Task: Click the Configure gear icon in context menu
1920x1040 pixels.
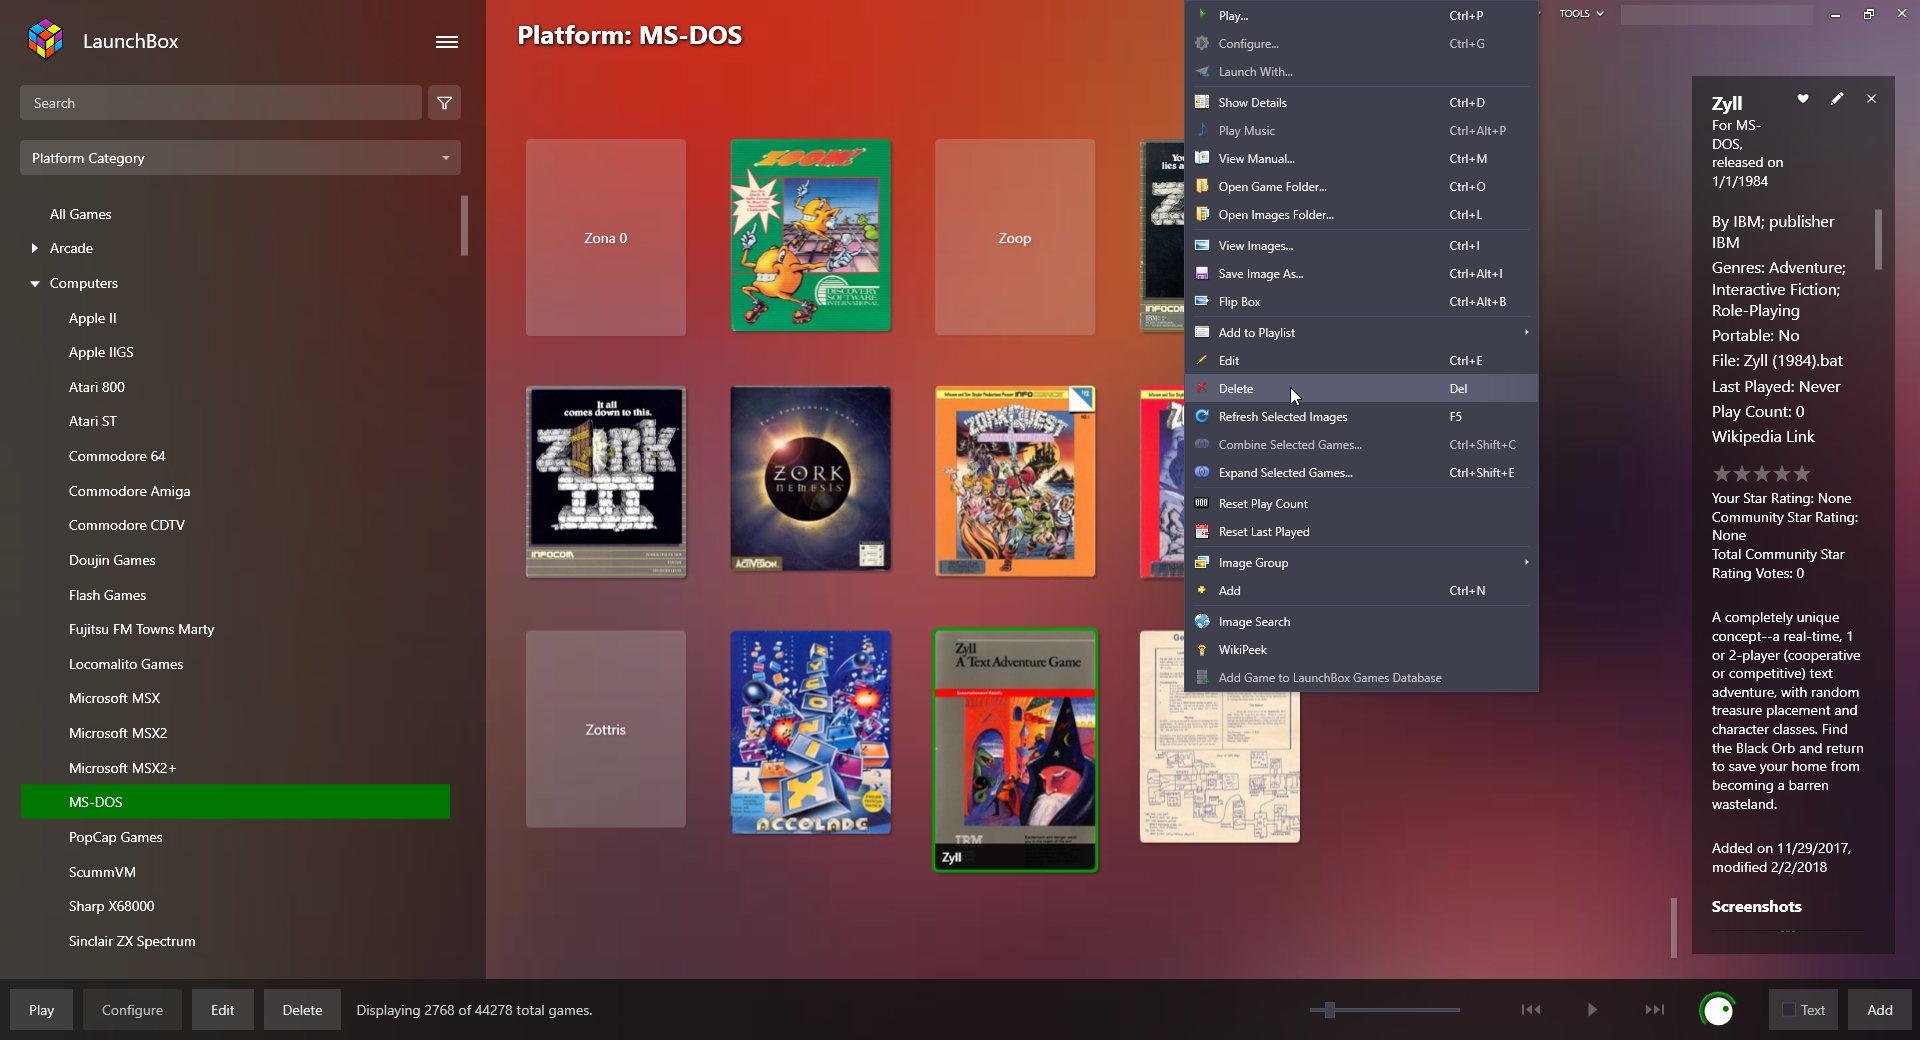Action: click(1202, 43)
